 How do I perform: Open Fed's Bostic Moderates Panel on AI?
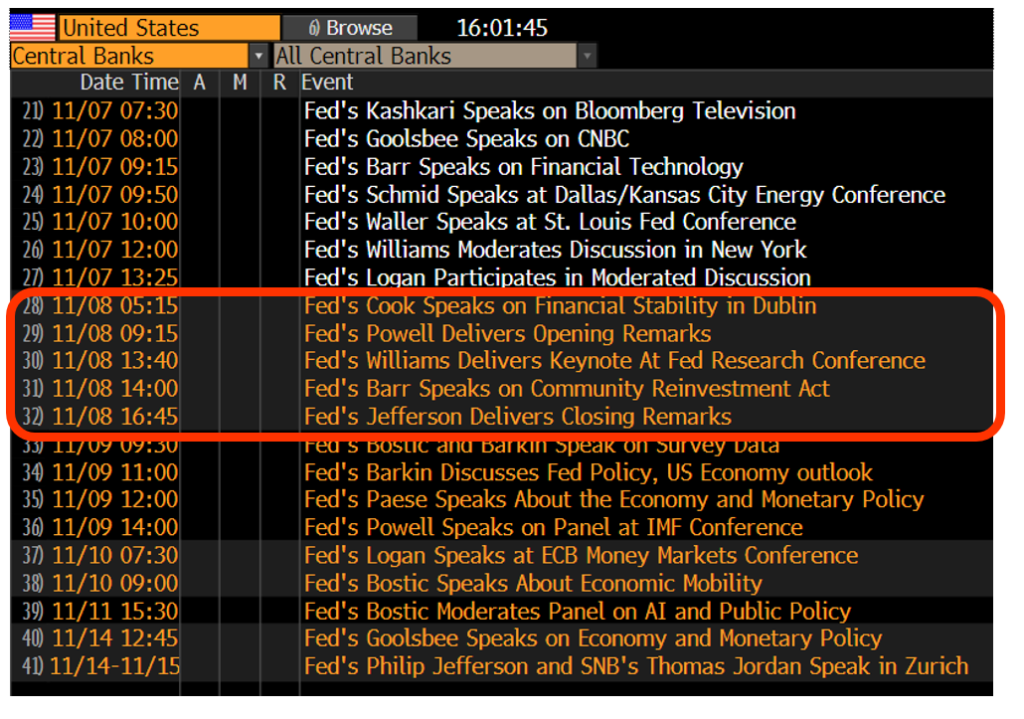click(x=577, y=611)
